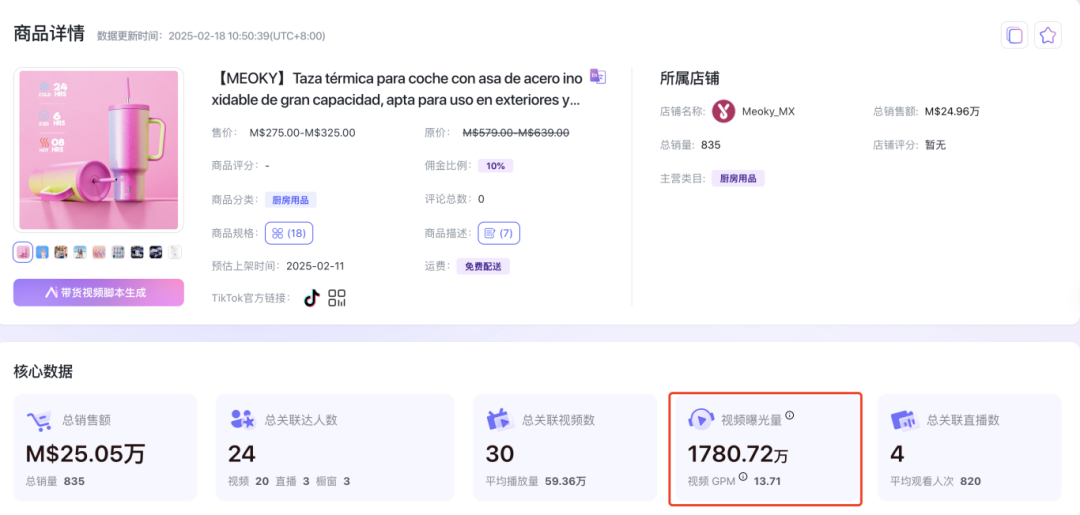Click the 总关联视频数 card icon
Screen dimensions: 1080x515
[499, 420]
